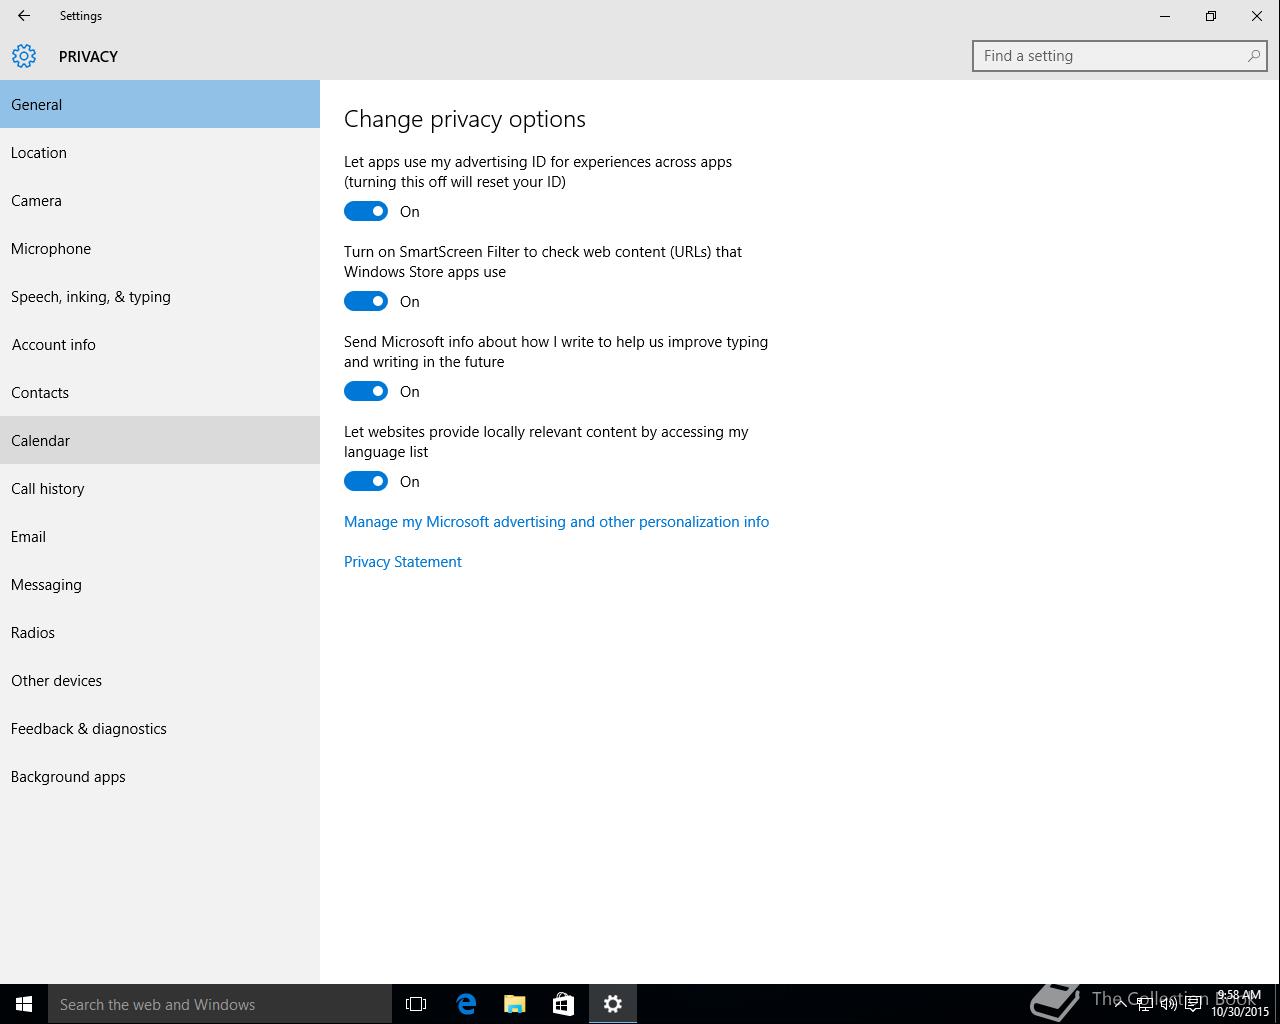Disable the SmartScreen Filter toggle
Image resolution: width=1280 pixels, height=1024 pixels.
pyautogui.click(x=366, y=301)
